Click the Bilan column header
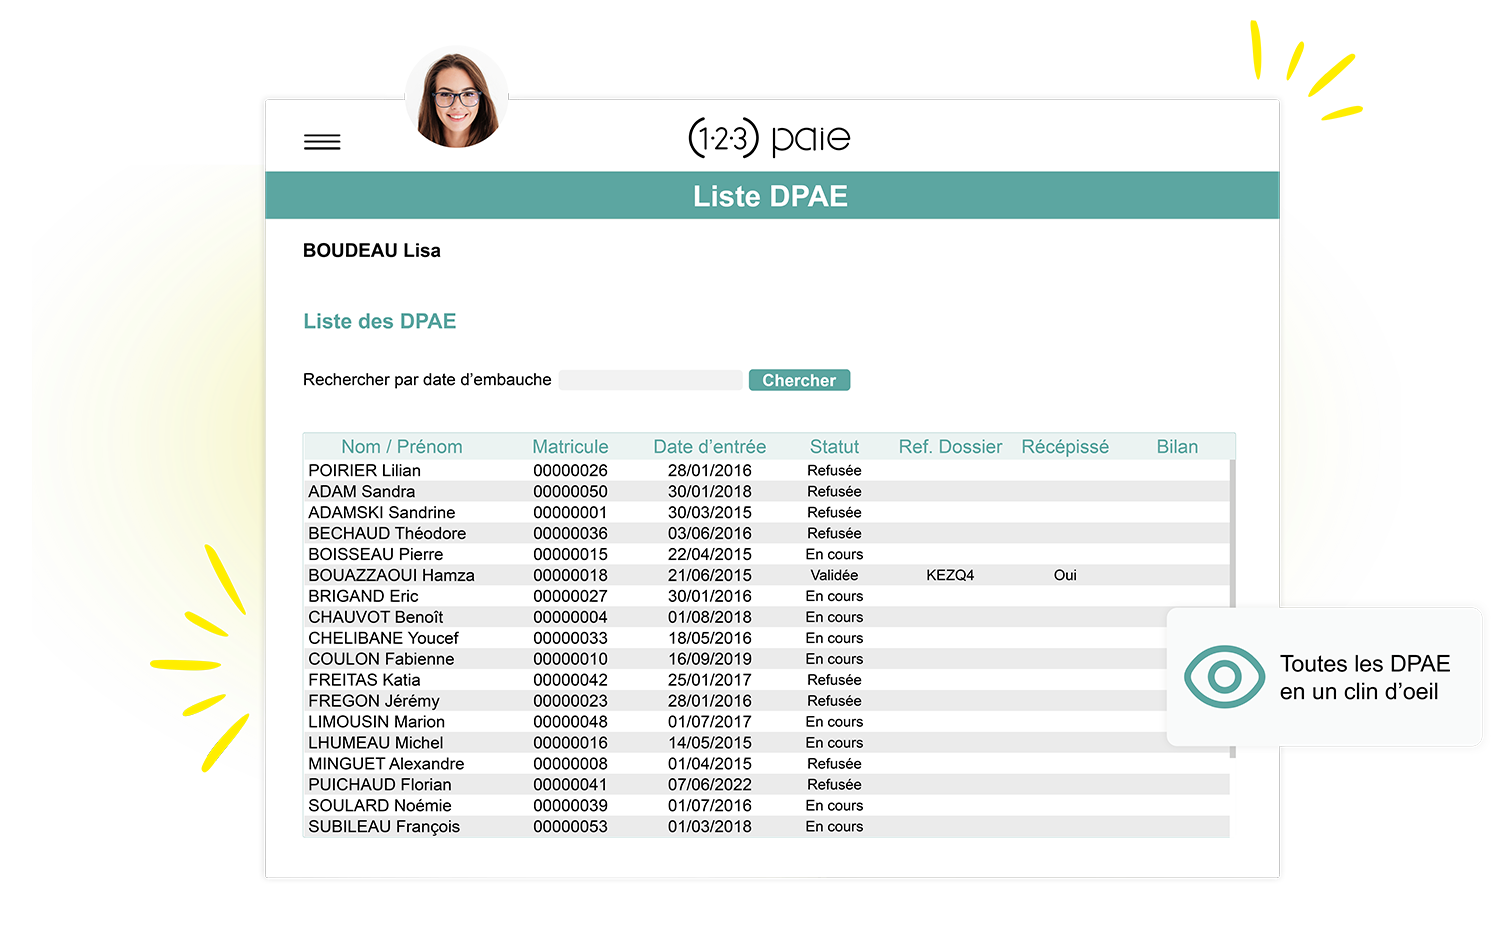Viewport: 1500px width, 940px height. [x=1176, y=446]
